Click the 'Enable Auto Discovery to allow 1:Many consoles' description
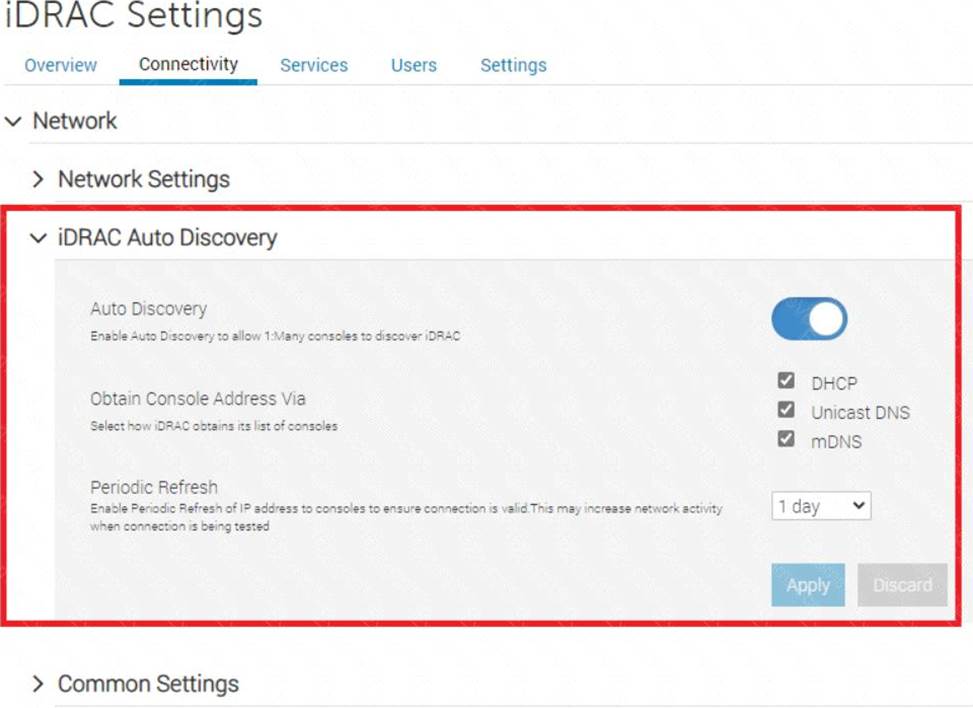Viewport: 973px width, 708px height. pos(276,336)
